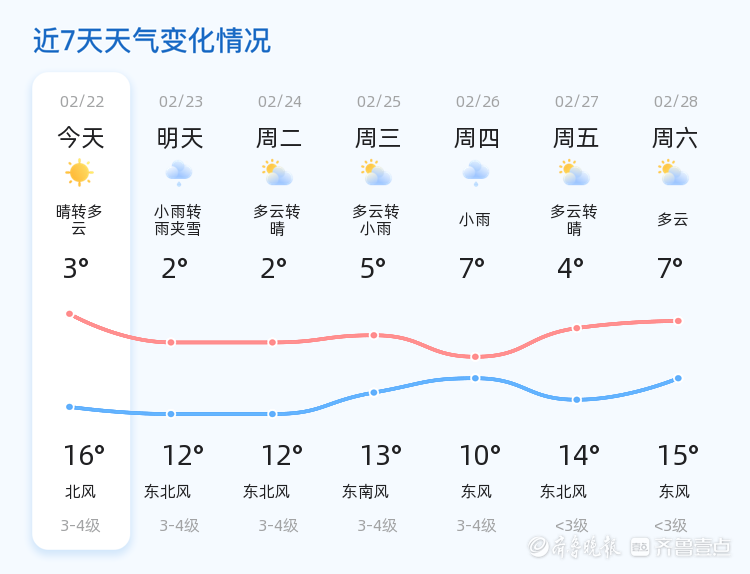Click the 02/24 date label

279,101
